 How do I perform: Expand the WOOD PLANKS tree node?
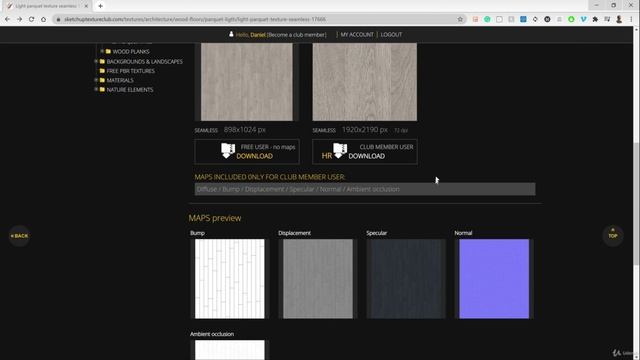point(102,51)
